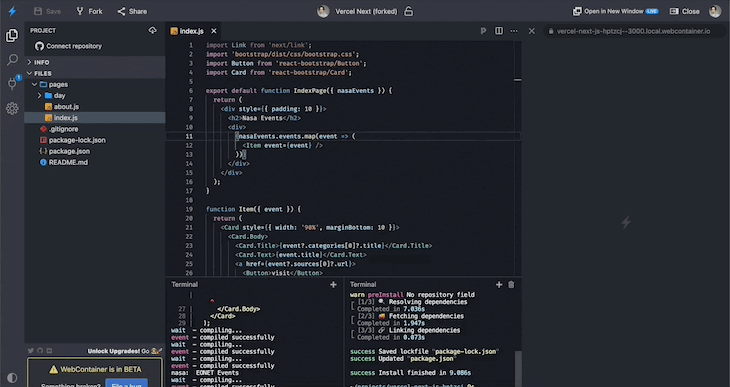Click 'success Install finished' terminal line
This screenshot has height=387, width=730.
click(x=410, y=373)
